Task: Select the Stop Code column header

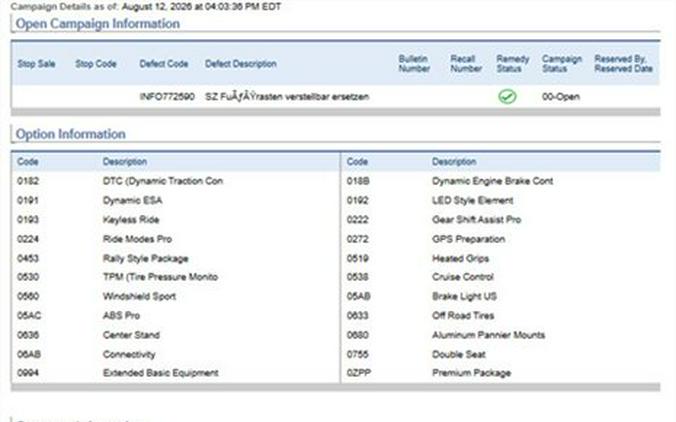Action: point(96,64)
